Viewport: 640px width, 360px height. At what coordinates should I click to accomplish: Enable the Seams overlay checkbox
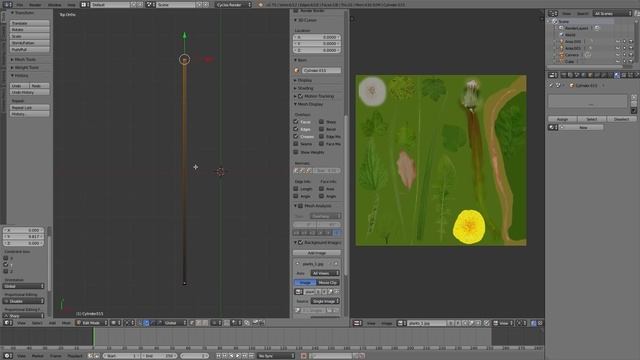point(296,144)
